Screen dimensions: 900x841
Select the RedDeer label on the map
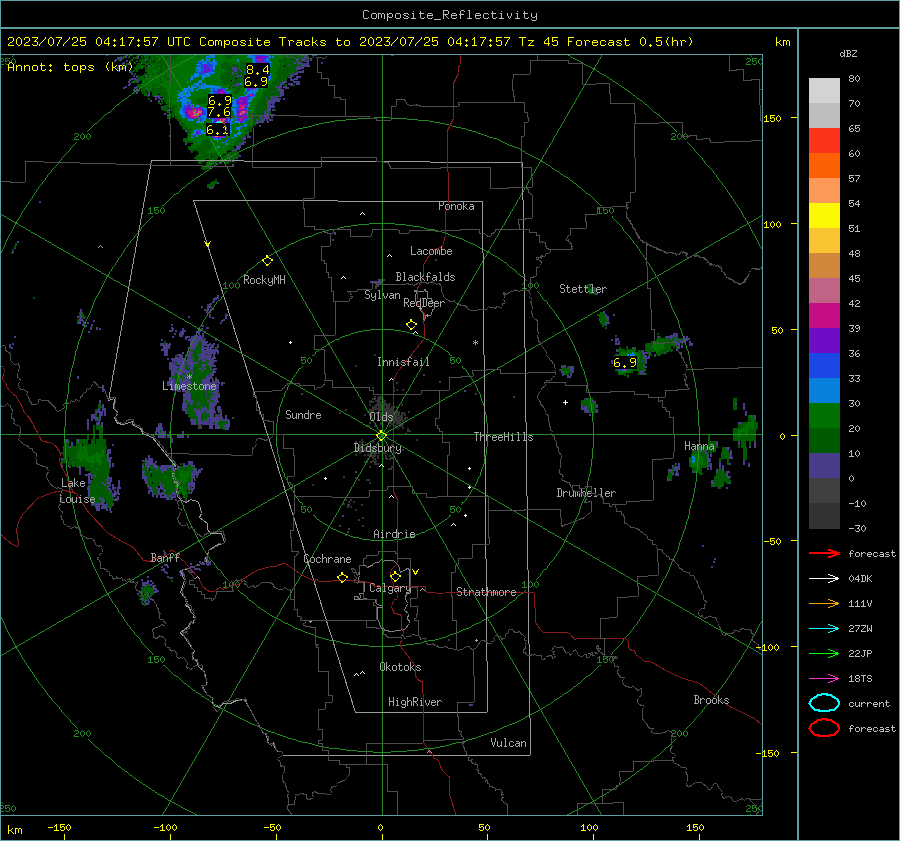tap(424, 303)
